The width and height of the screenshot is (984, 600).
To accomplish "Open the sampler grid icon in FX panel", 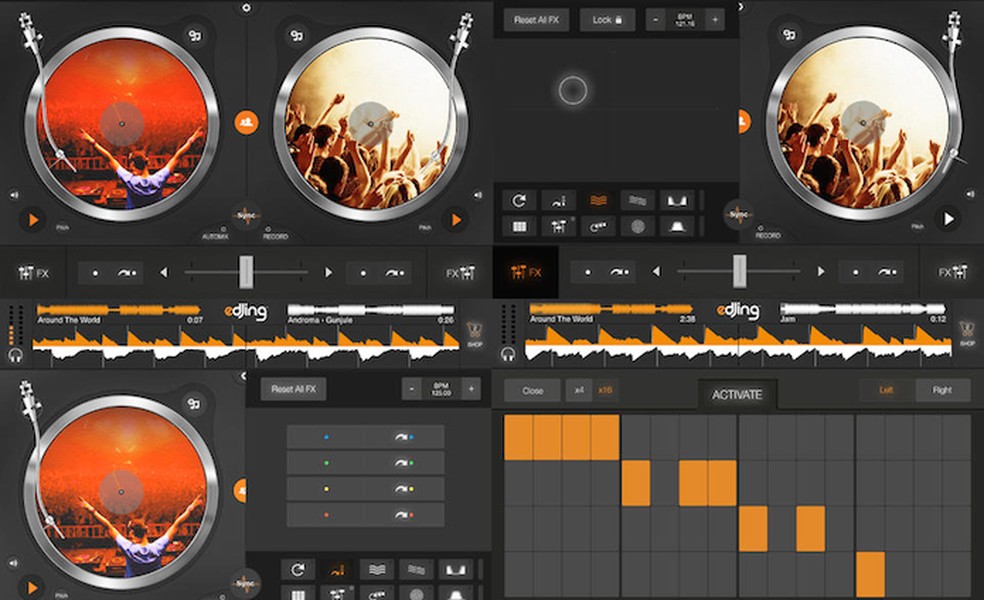I will pyautogui.click(x=518, y=228).
